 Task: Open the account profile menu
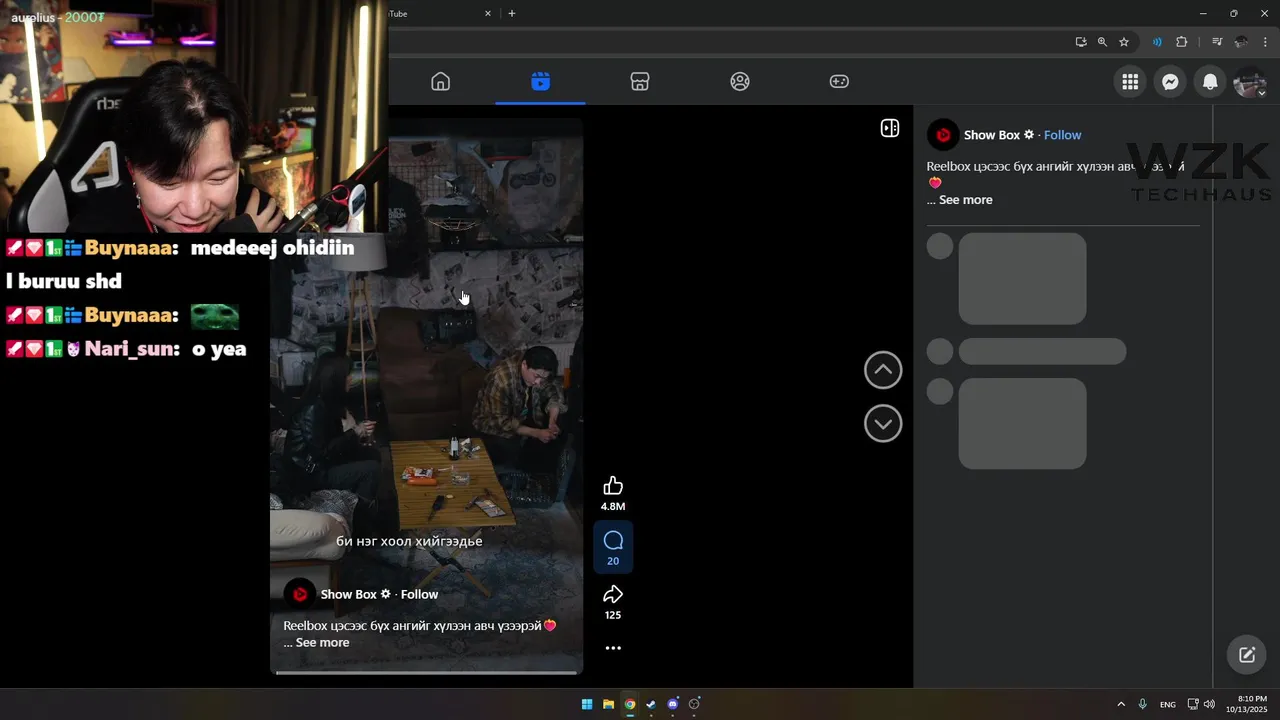(1250, 82)
